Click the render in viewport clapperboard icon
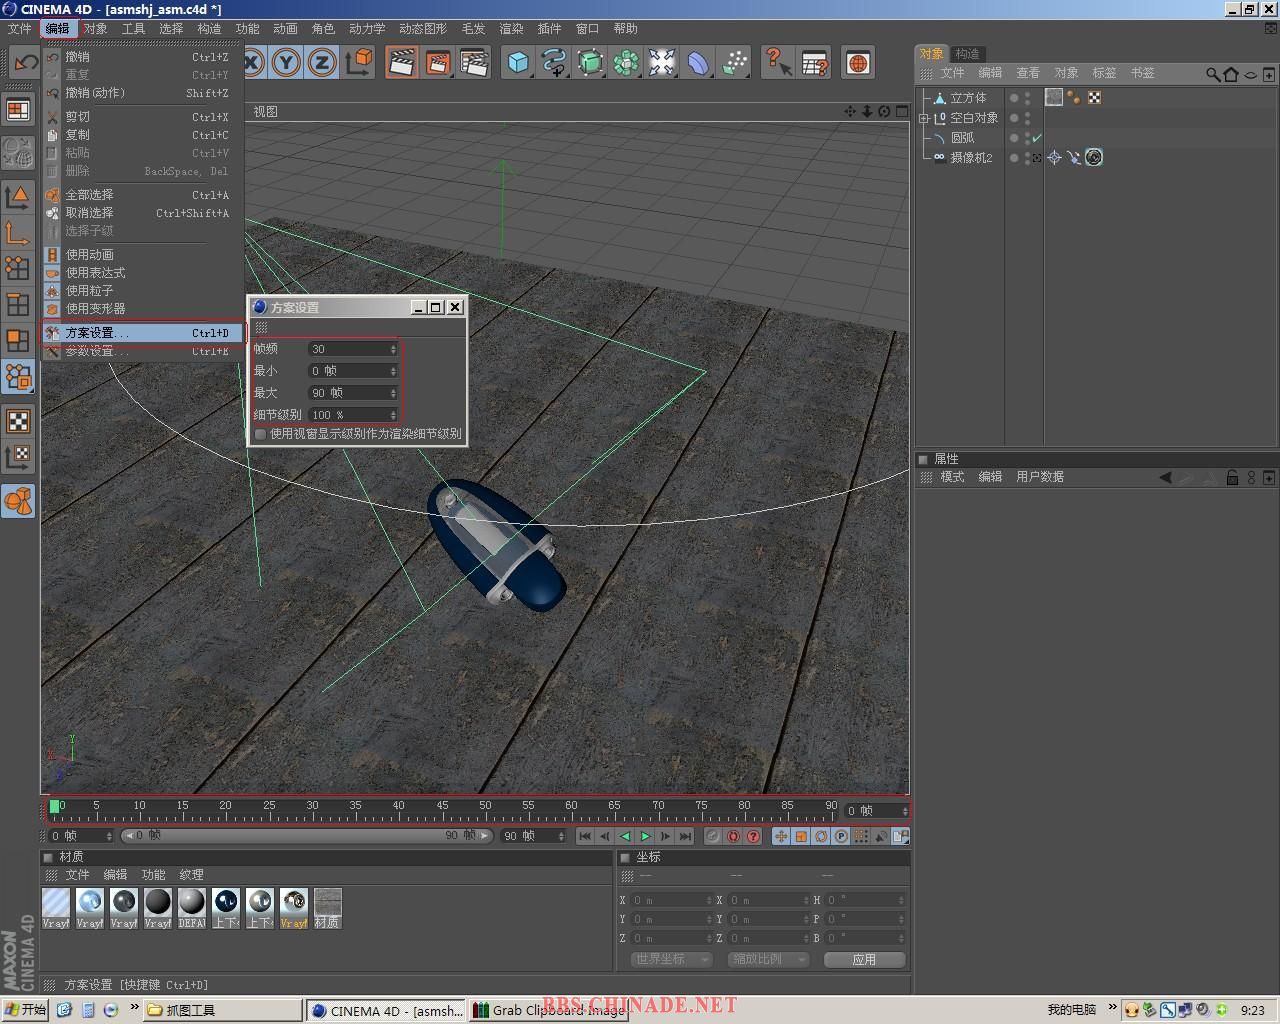1280x1024 pixels. coord(402,63)
